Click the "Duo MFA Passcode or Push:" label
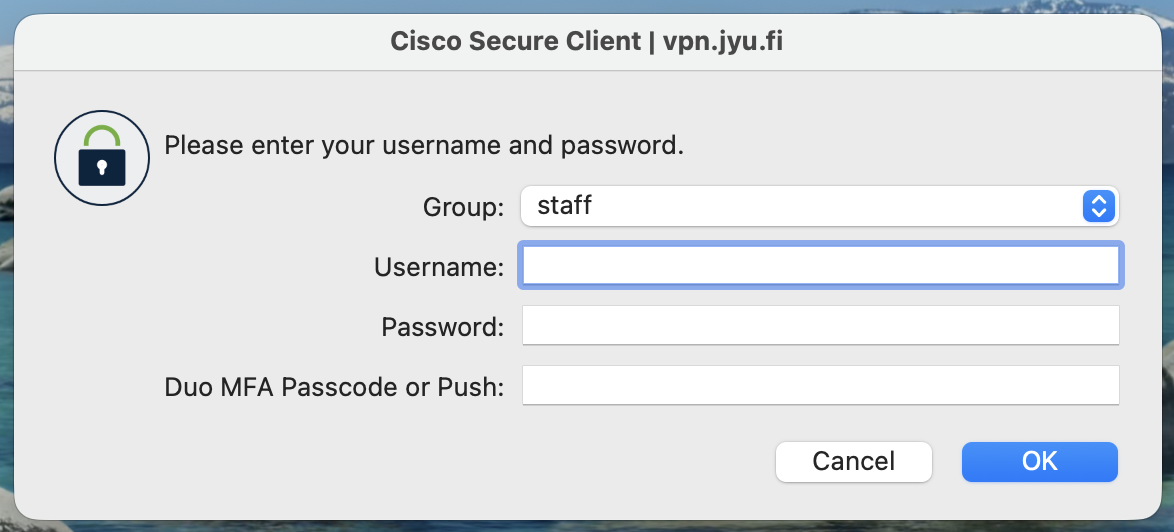This screenshot has width=1174, height=532. coord(334,387)
